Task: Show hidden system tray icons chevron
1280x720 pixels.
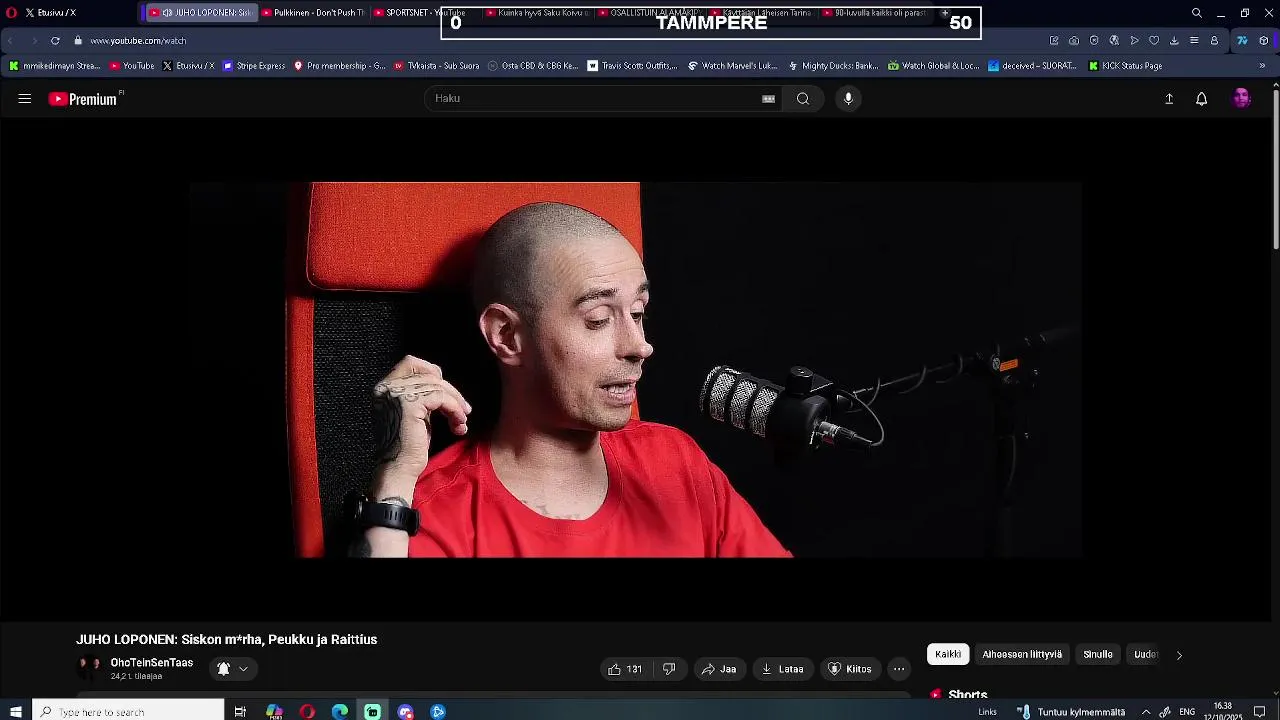Action: 1146,712
